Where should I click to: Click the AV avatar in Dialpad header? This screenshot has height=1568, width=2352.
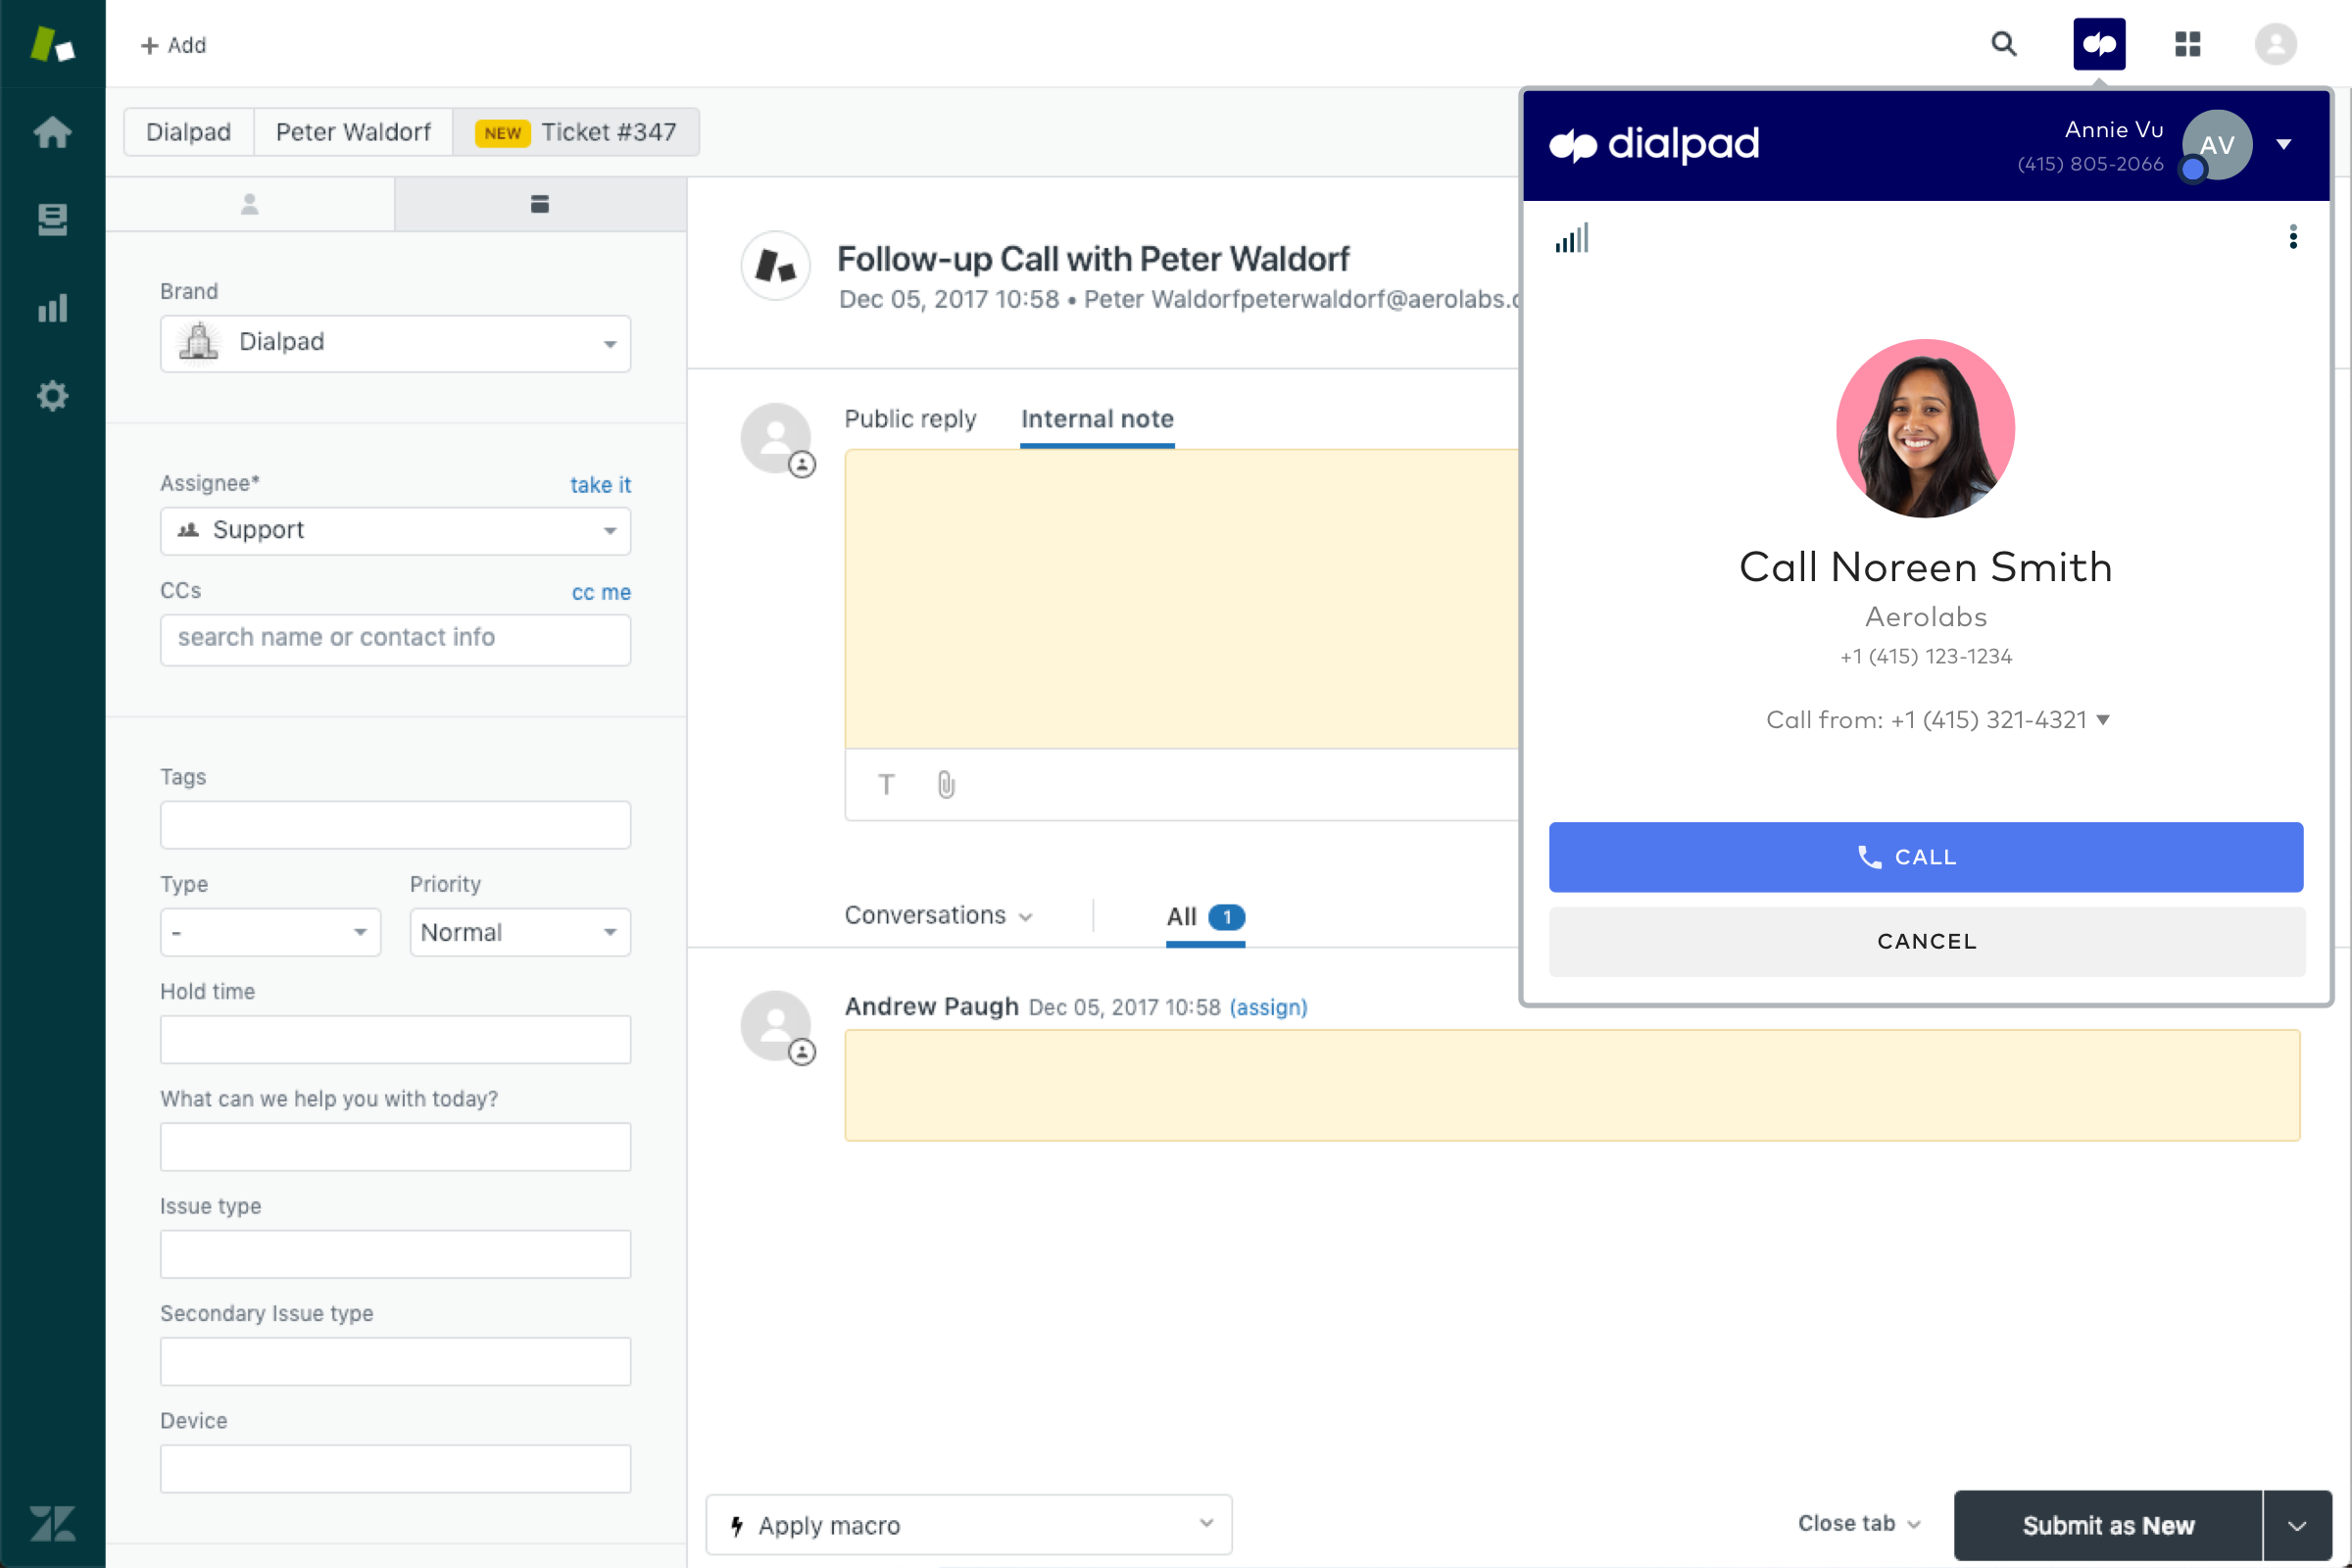click(x=2216, y=145)
